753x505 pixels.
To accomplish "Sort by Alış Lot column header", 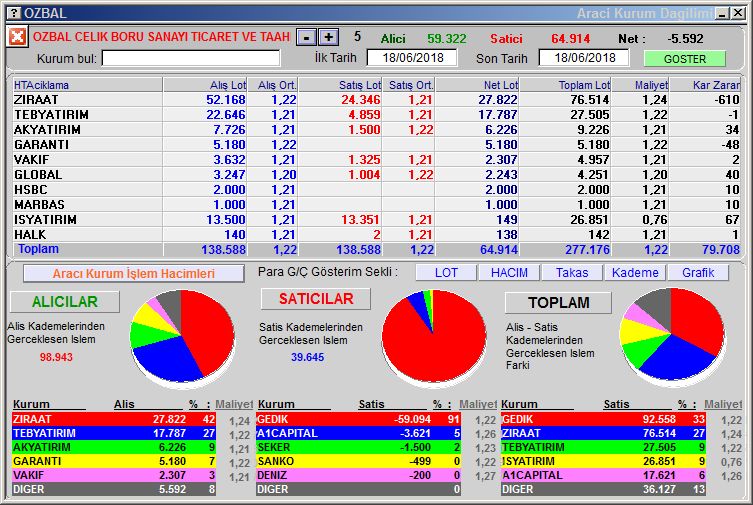I will click(x=205, y=85).
